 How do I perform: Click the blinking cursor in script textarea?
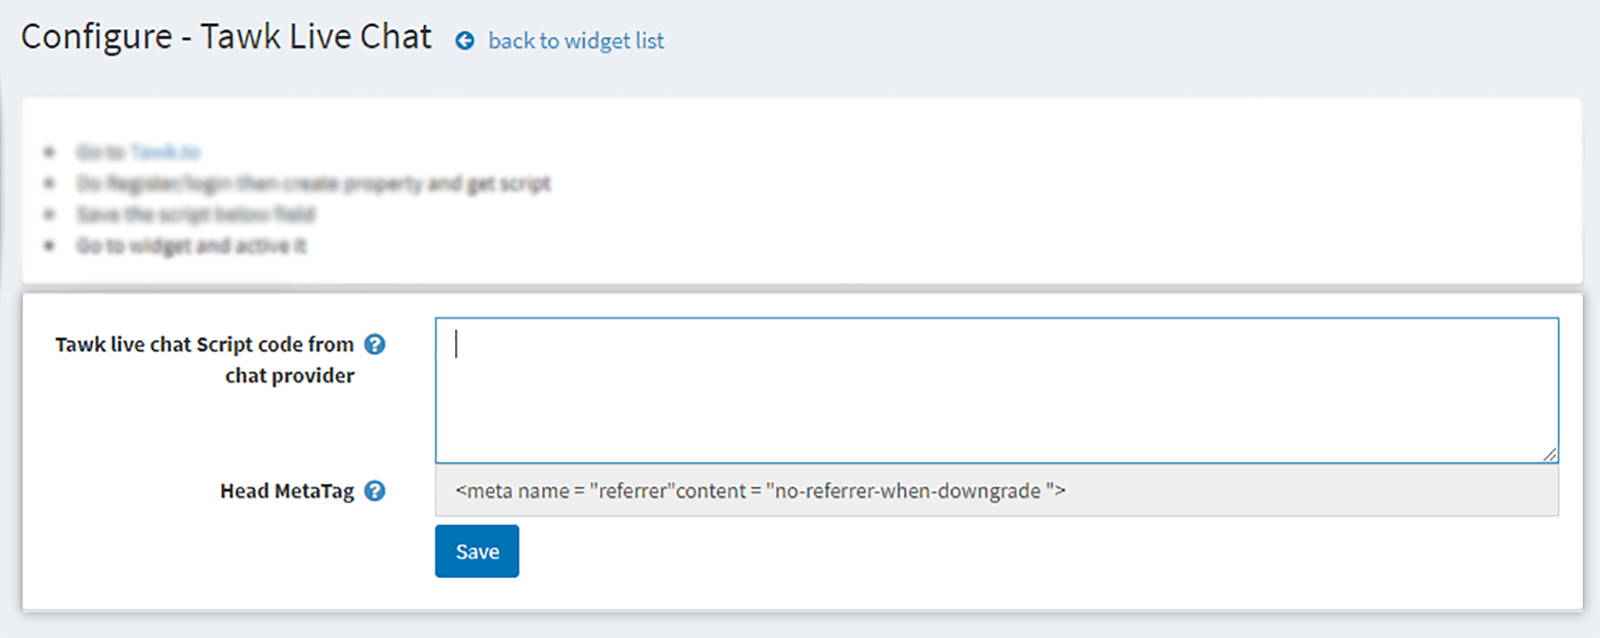tap(456, 344)
